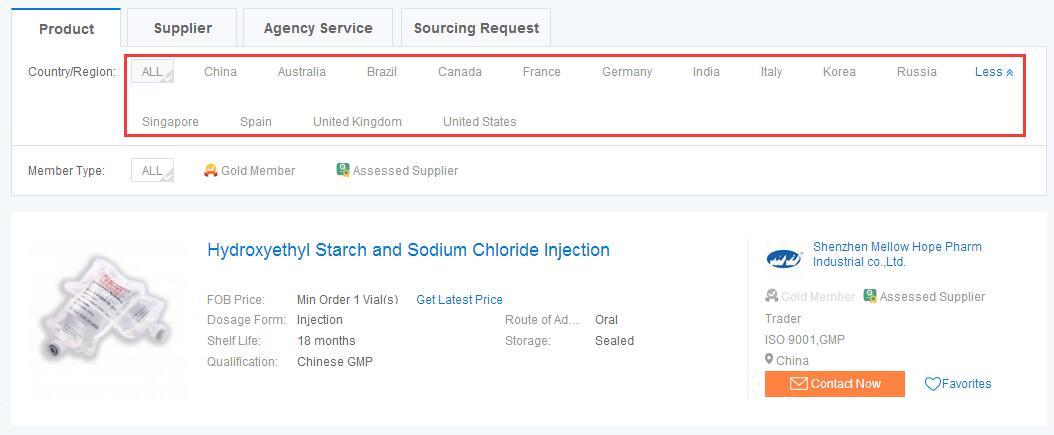
Task: Click the location pin icon near China
Action: coord(769,360)
